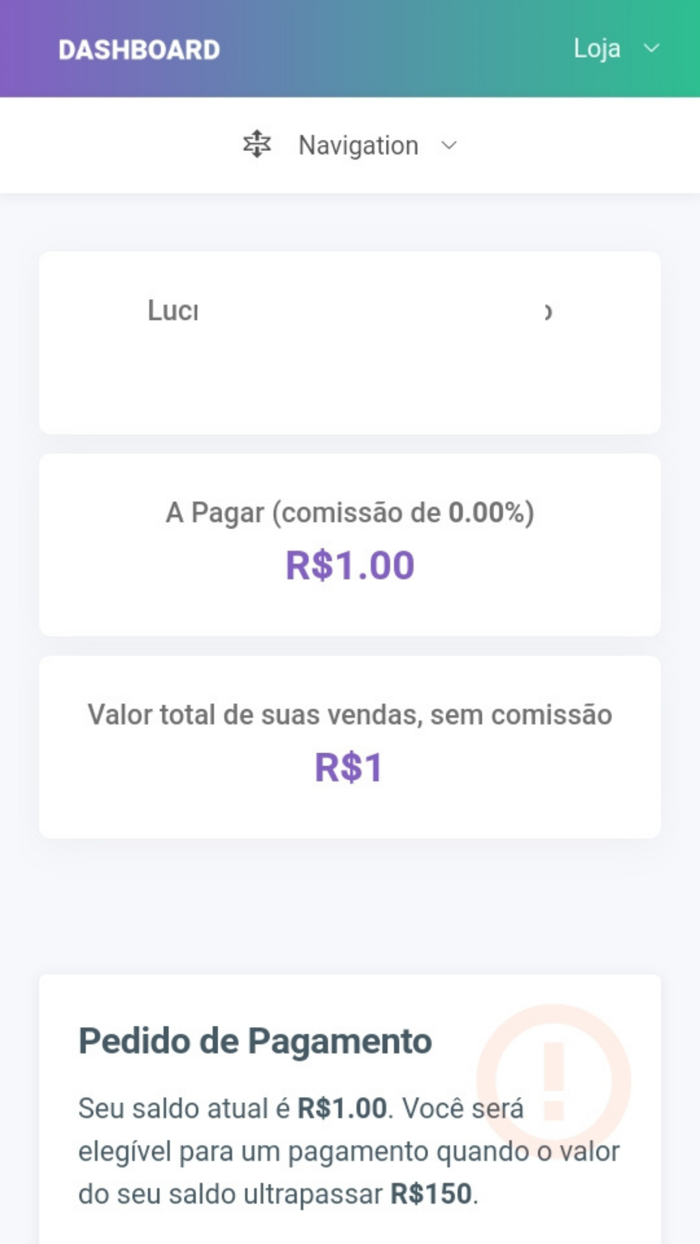Screen dimensions: 700x1244
Task: Click the A Pagar comissão card
Action: (350, 543)
